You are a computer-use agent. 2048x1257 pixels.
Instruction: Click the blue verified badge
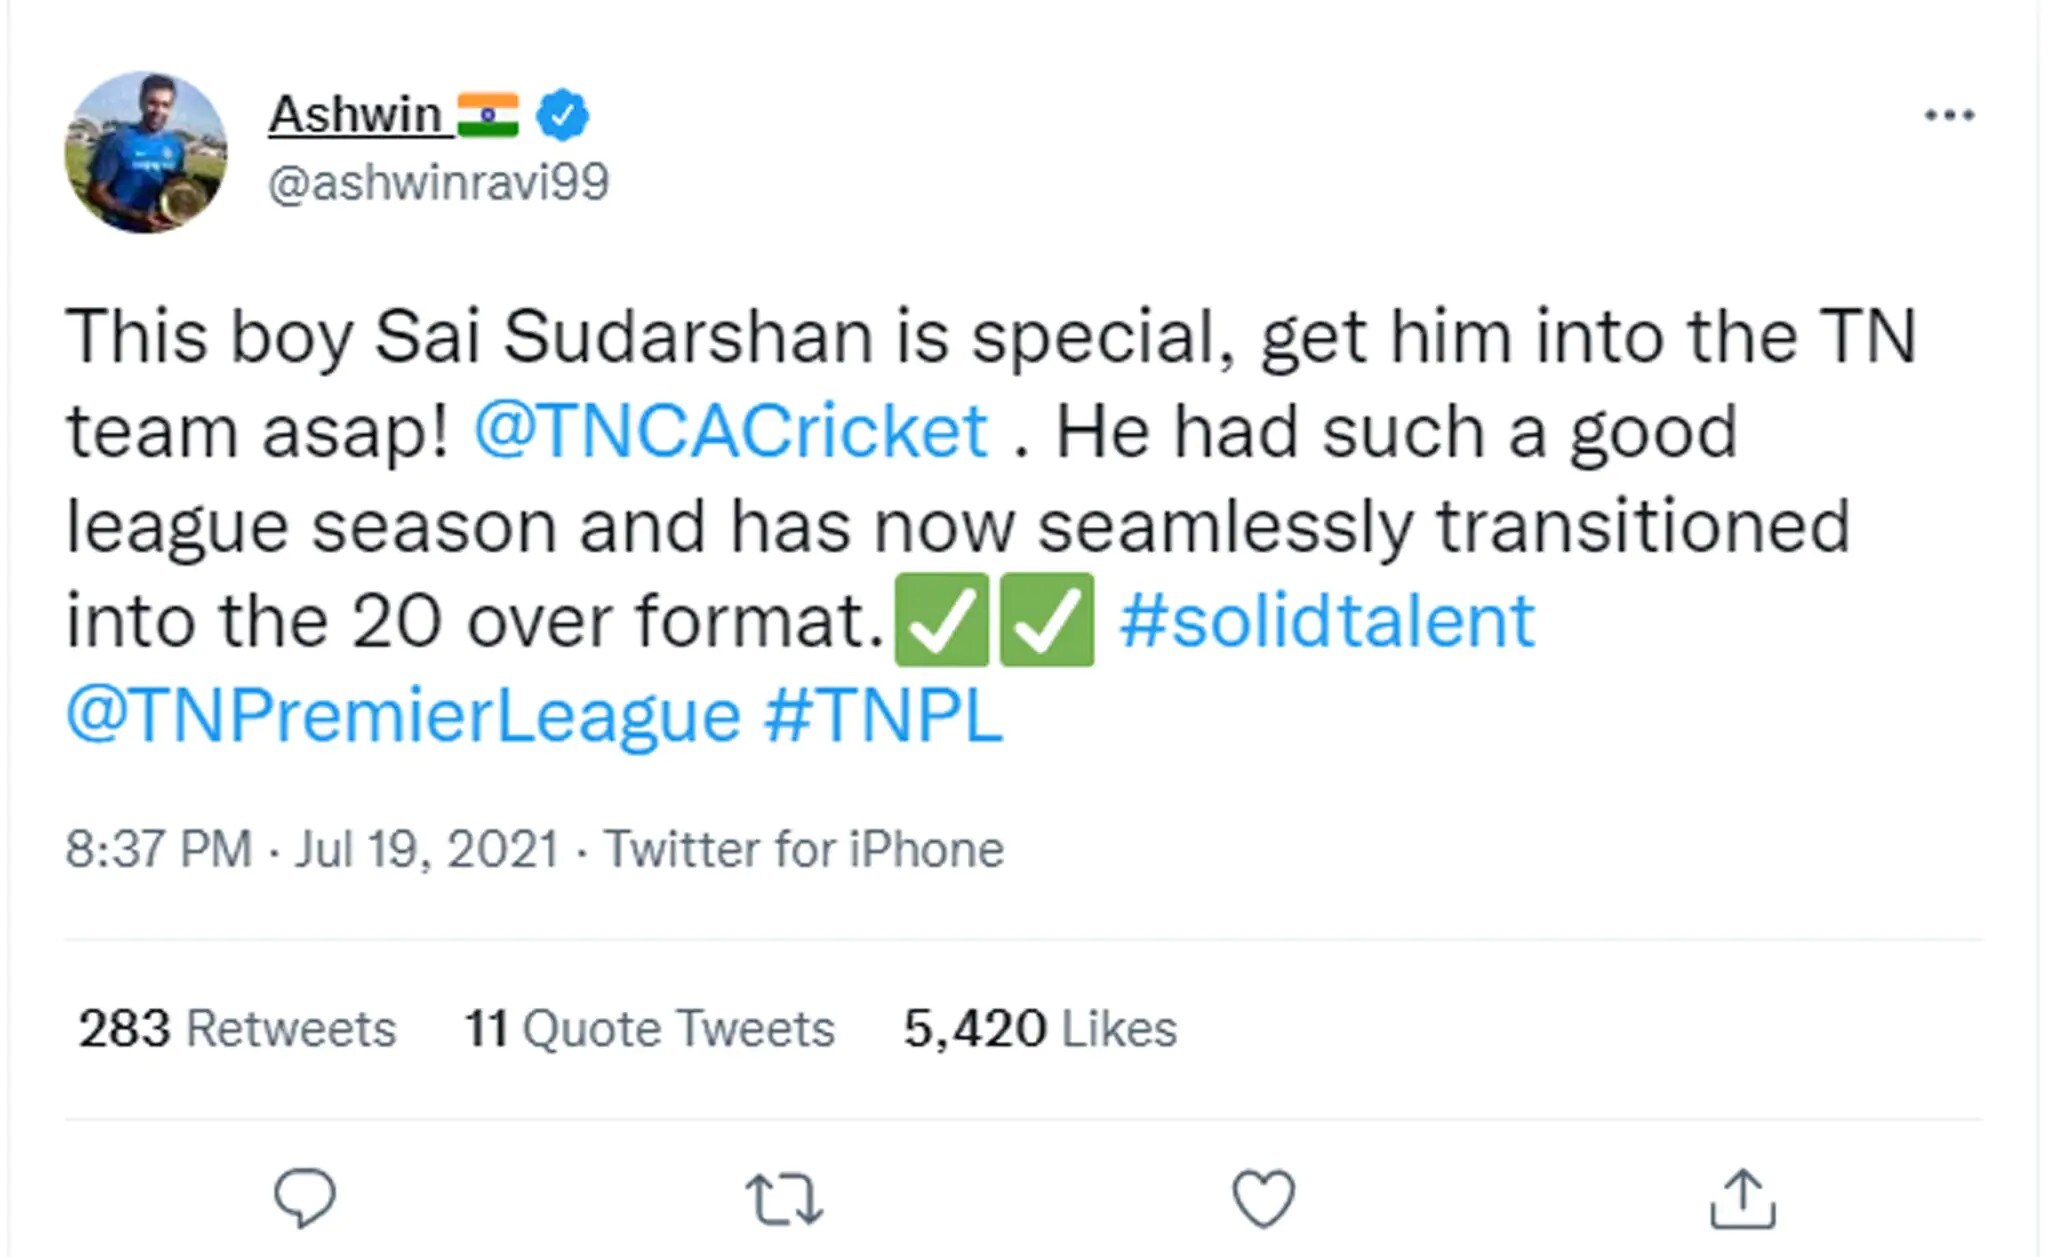pyautogui.click(x=562, y=115)
